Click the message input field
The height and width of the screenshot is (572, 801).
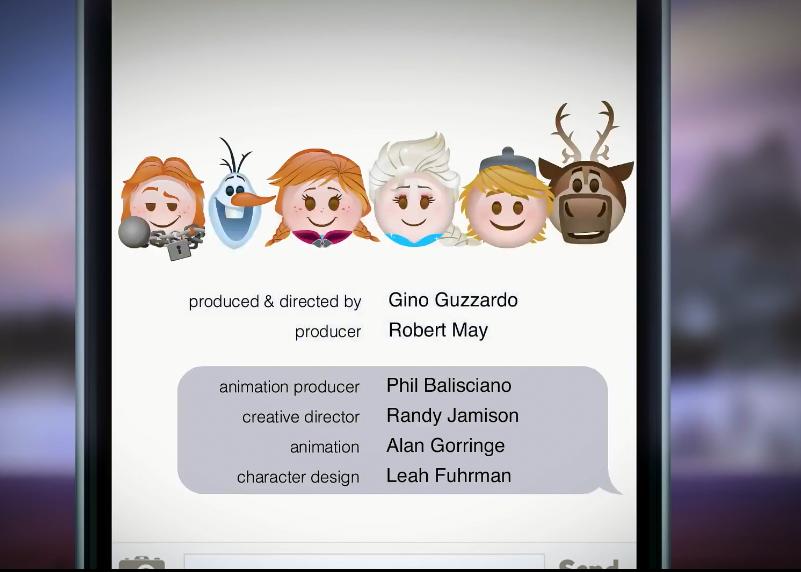tap(364, 562)
